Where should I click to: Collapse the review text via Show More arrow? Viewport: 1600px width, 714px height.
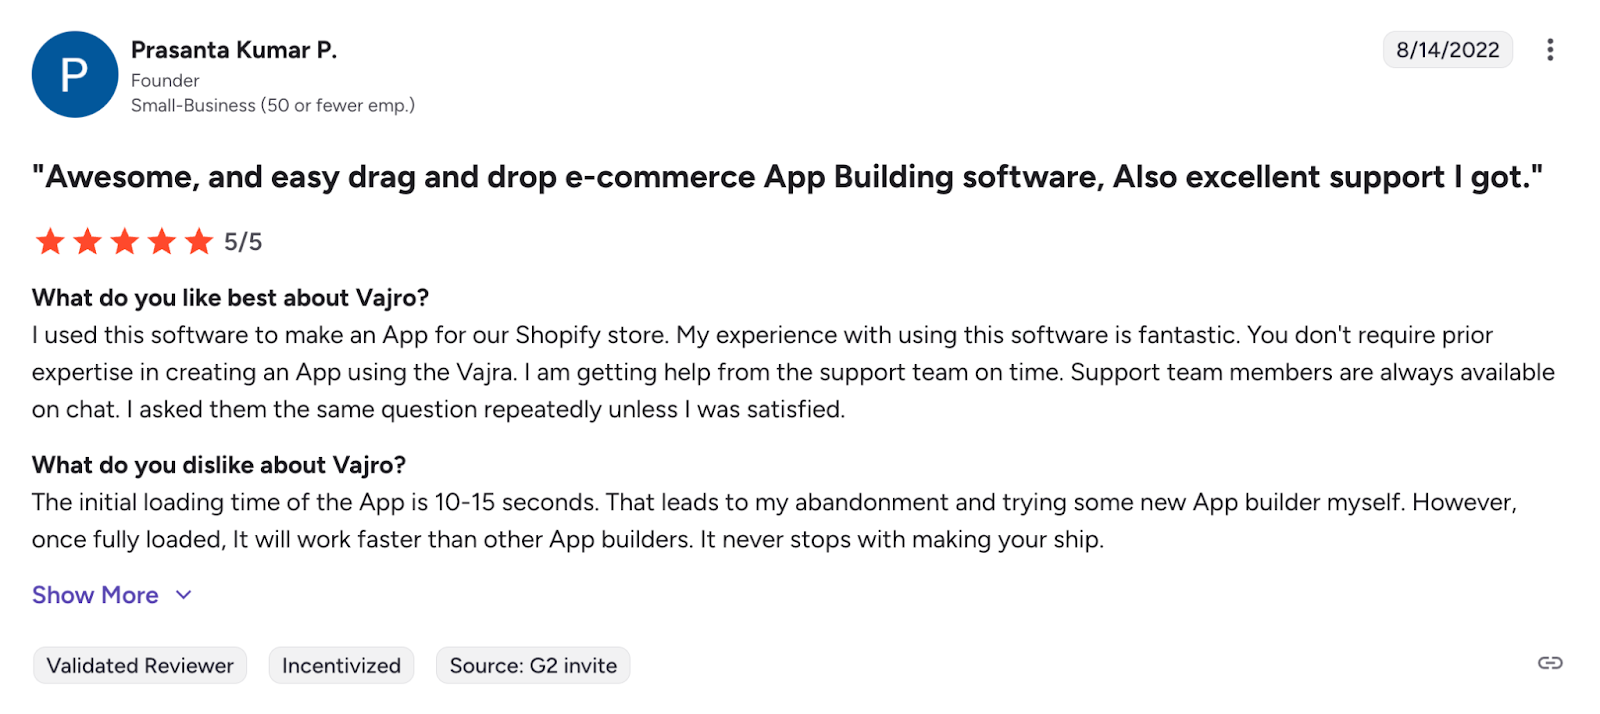[x=183, y=594]
